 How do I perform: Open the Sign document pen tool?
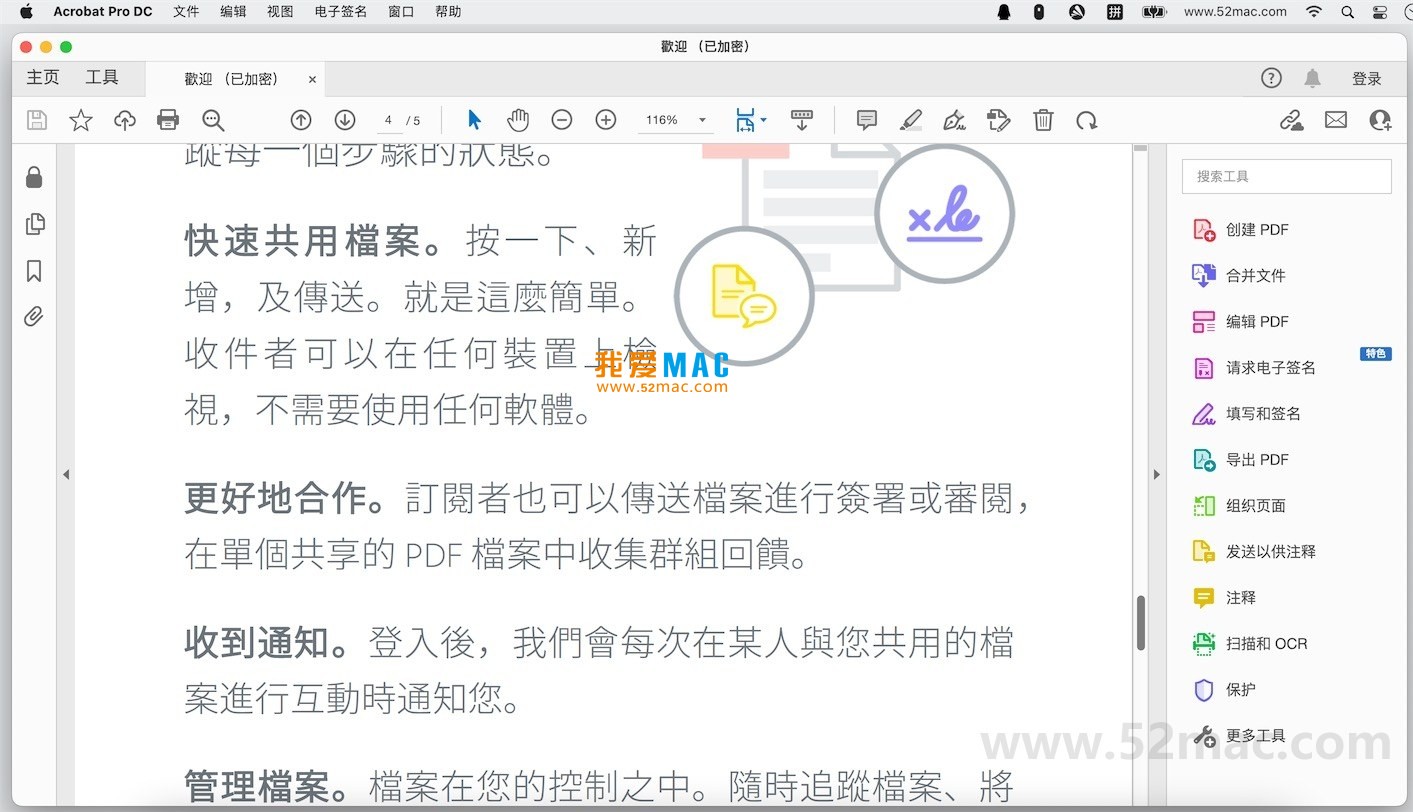954,120
